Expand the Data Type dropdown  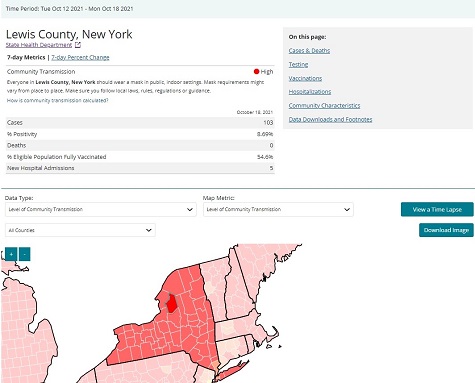coord(101,210)
